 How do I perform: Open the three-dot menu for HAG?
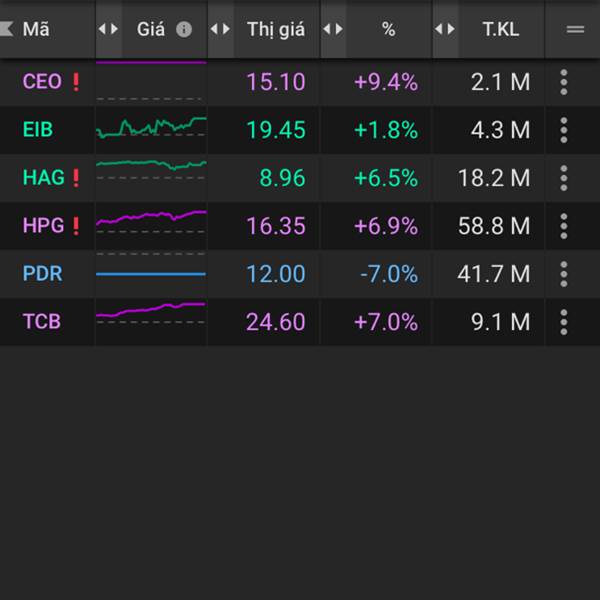[564, 178]
